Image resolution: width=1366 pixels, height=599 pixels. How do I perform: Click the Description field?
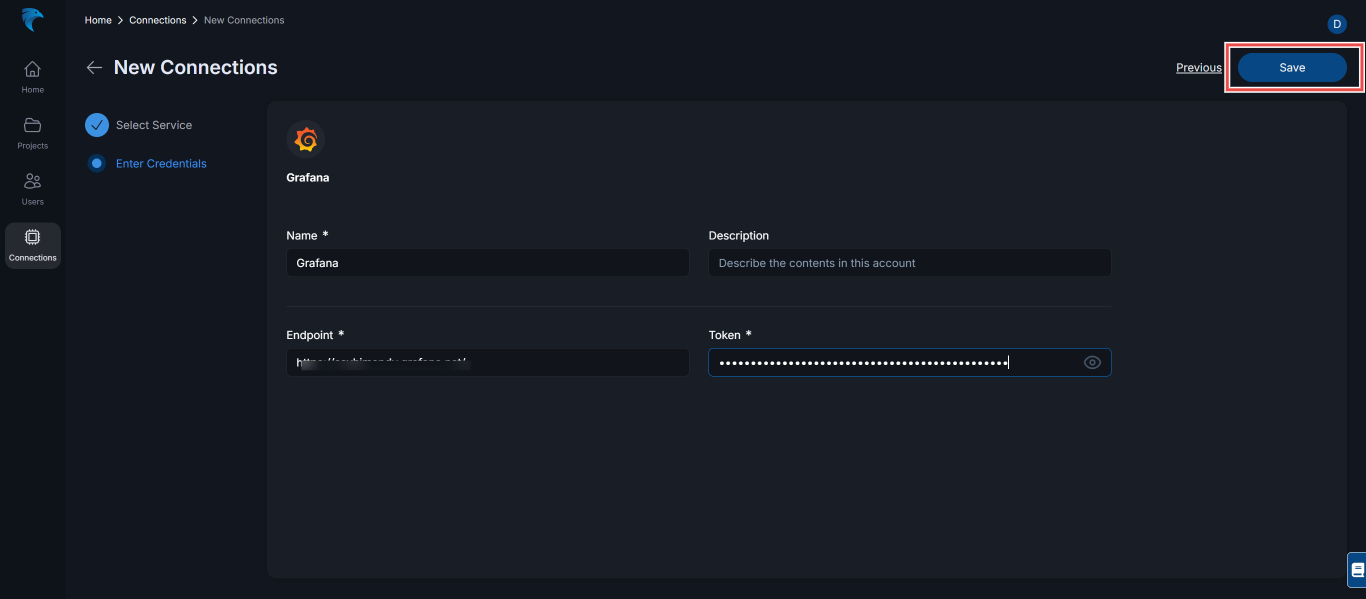coord(908,262)
